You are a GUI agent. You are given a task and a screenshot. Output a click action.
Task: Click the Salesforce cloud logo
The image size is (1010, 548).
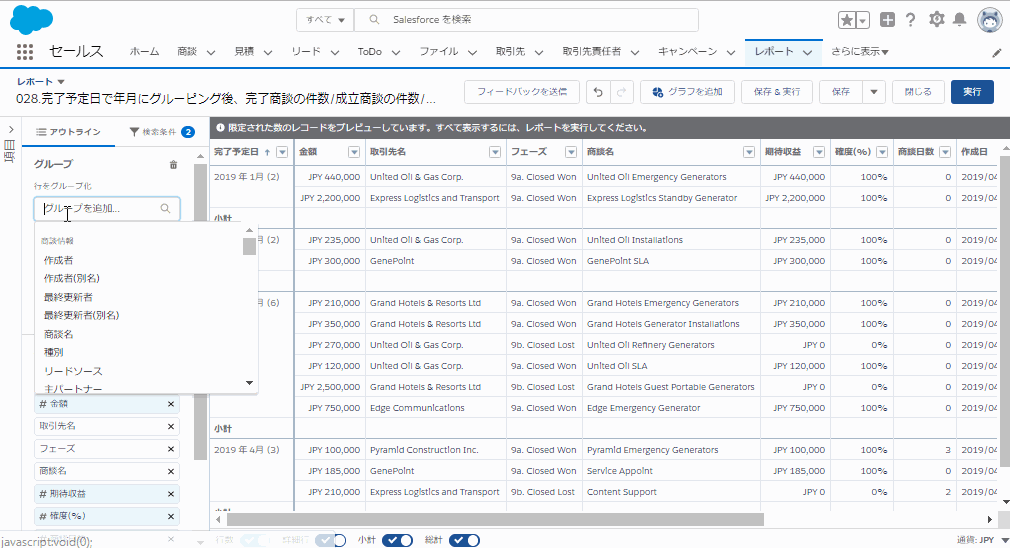(31, 20)
